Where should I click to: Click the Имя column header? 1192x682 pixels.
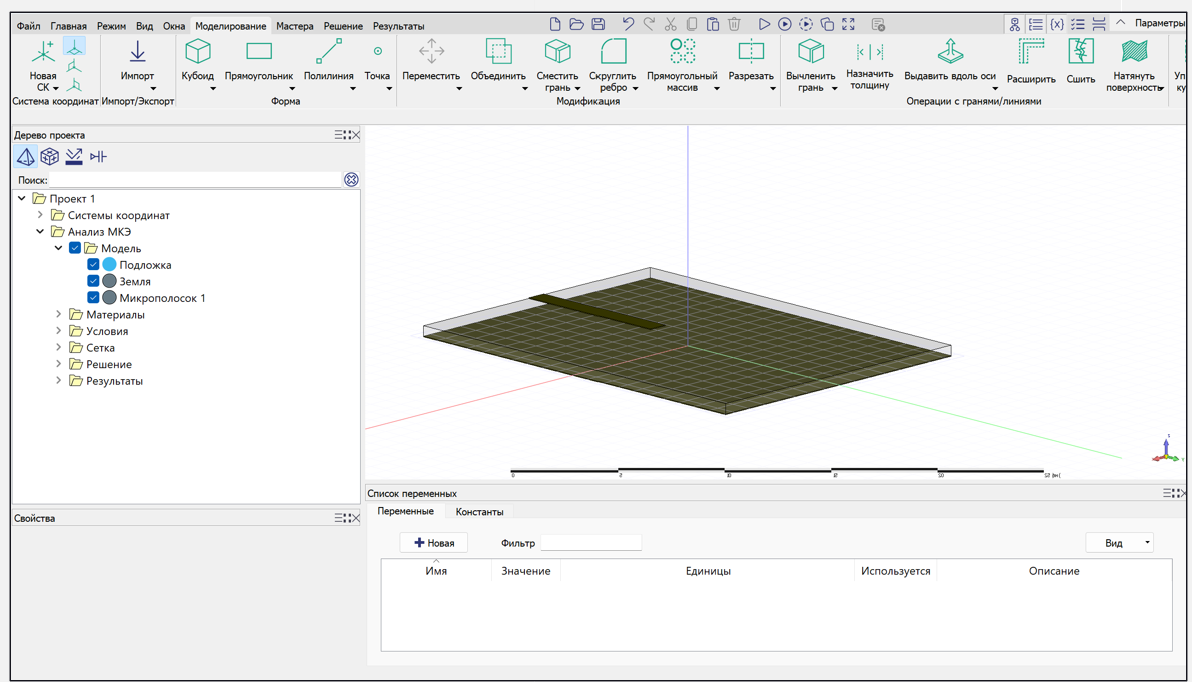[436, 571]
